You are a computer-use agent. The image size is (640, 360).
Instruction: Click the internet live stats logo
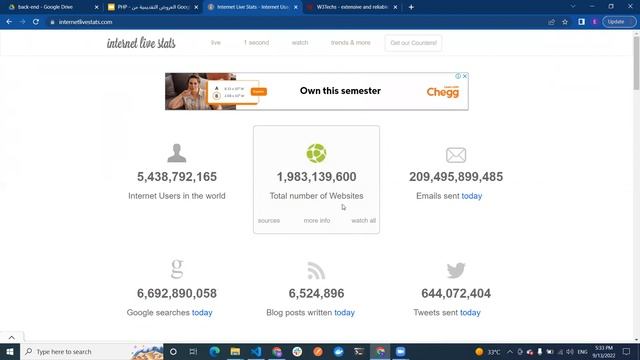click(x=141, y=43)
